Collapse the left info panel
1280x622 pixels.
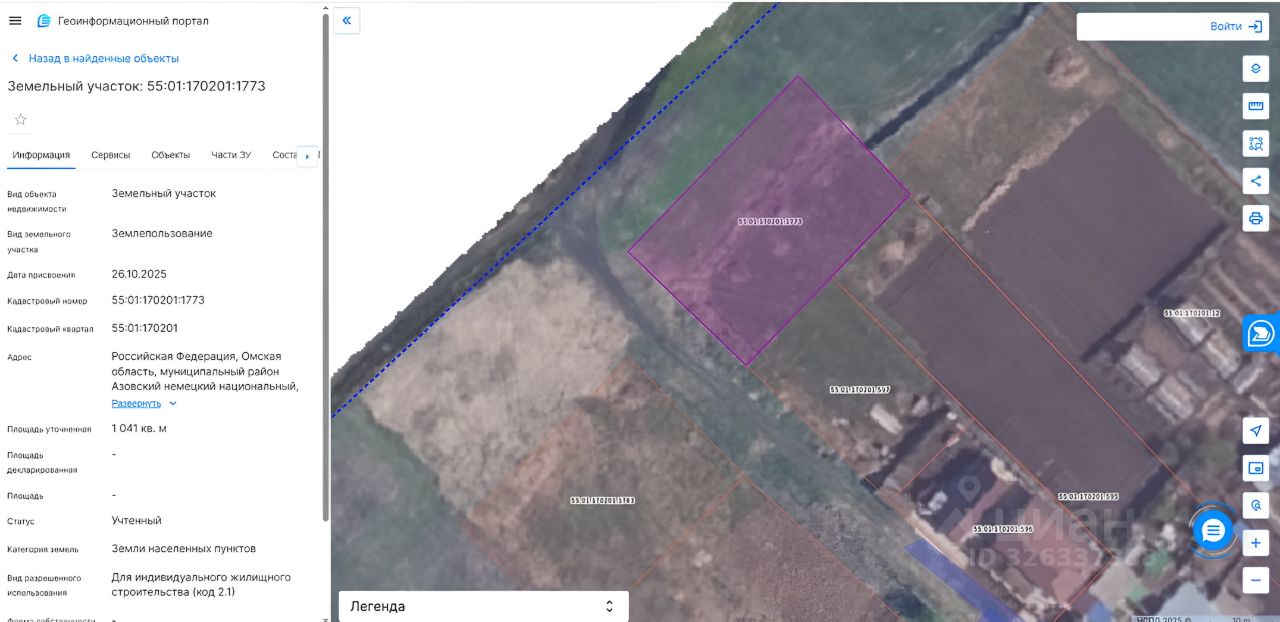point(347,21)
